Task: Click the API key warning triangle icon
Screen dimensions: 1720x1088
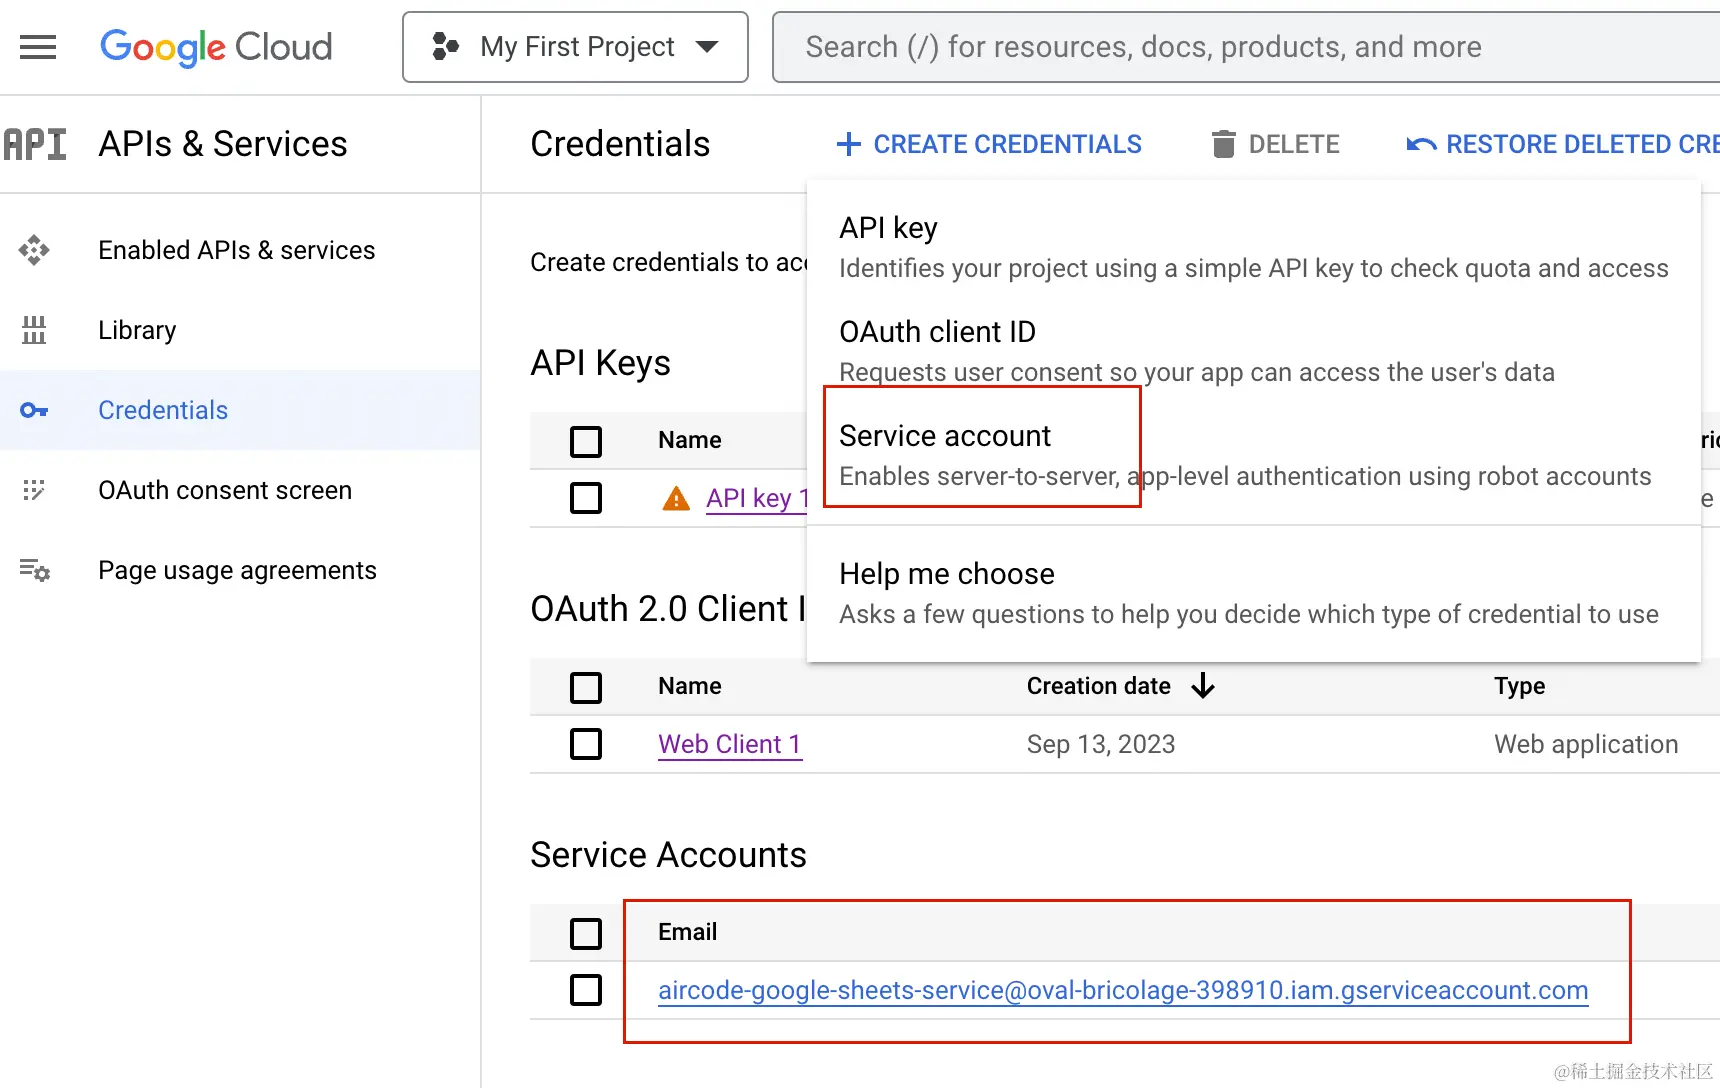Action: tap(676, 498)
